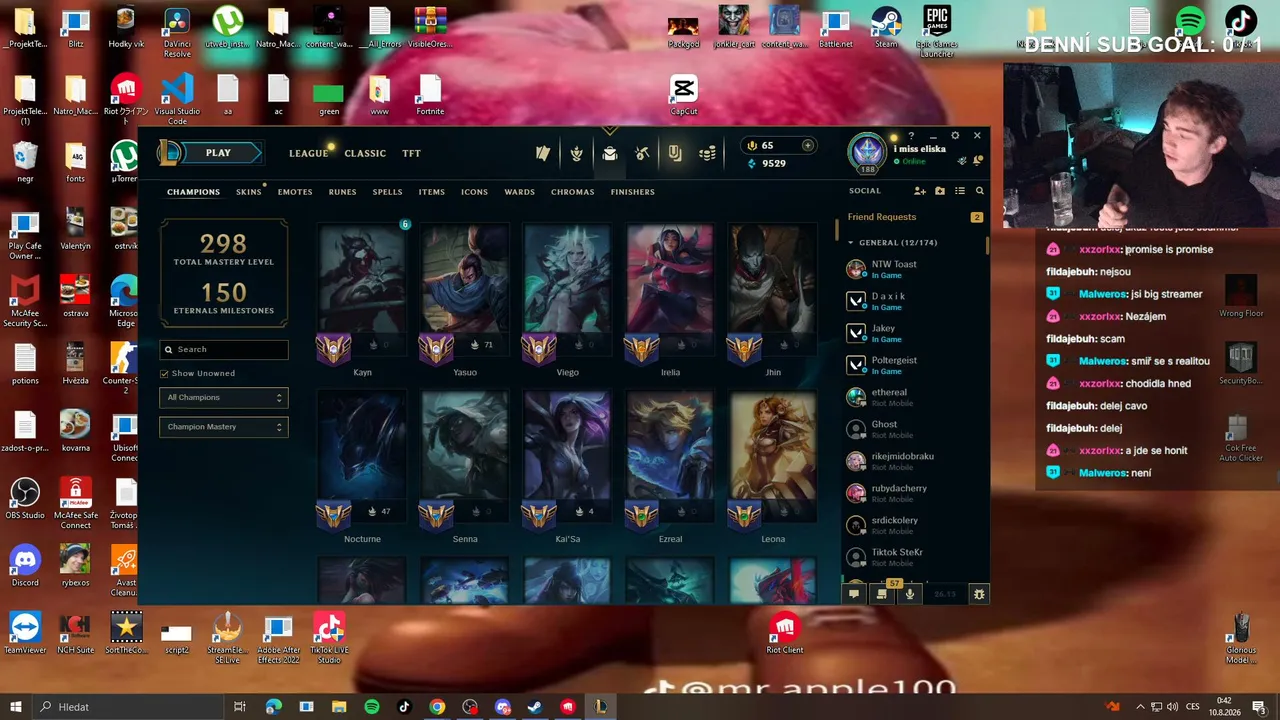The height and width of the screenshot is (720, 1280).
Task: Open Discord desktop shortcut
Action: [25, 566]
